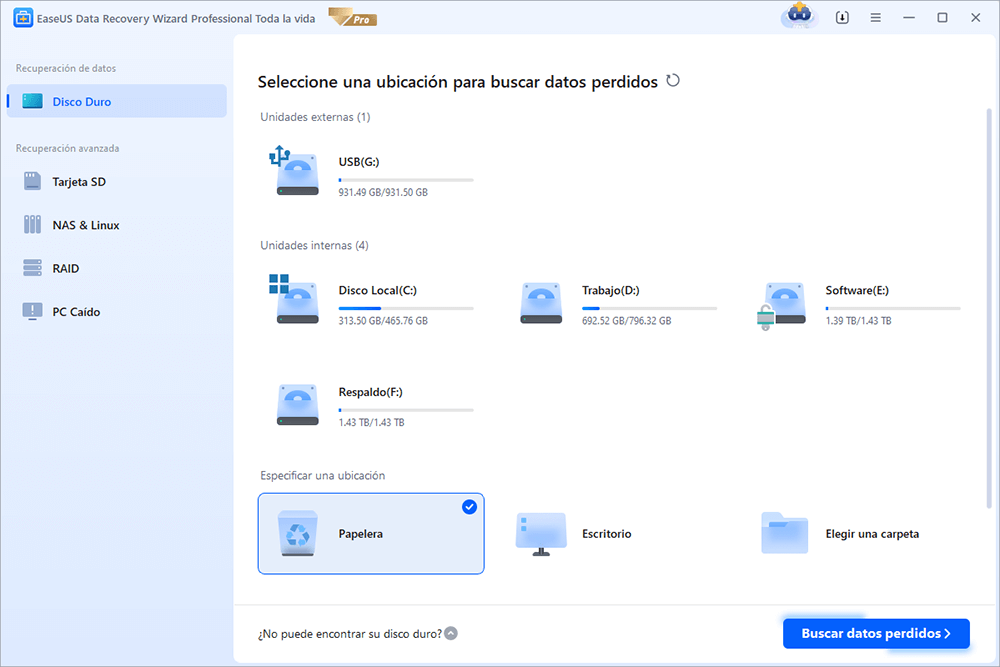Click 931.49 GB/931.50 GB size text

(383, 192)
